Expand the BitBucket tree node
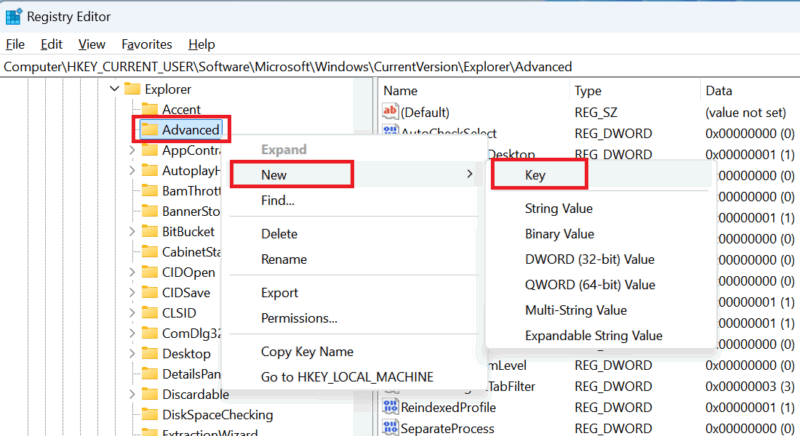Image resolution: width=800 pixels, height=436 pixels. click(x=132, y=232)
